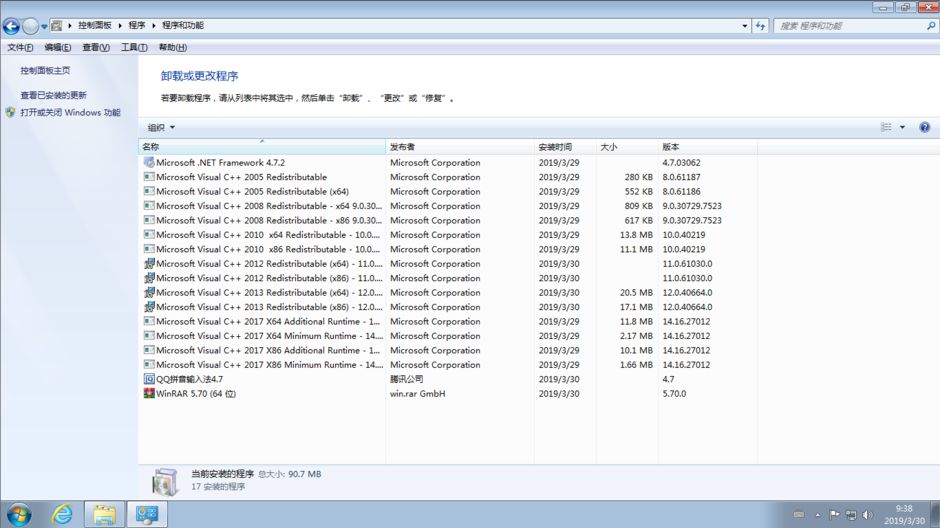940x528 pixels.
Task: Launch Internet Explorer from taskbar
Action: pos(62,514)
